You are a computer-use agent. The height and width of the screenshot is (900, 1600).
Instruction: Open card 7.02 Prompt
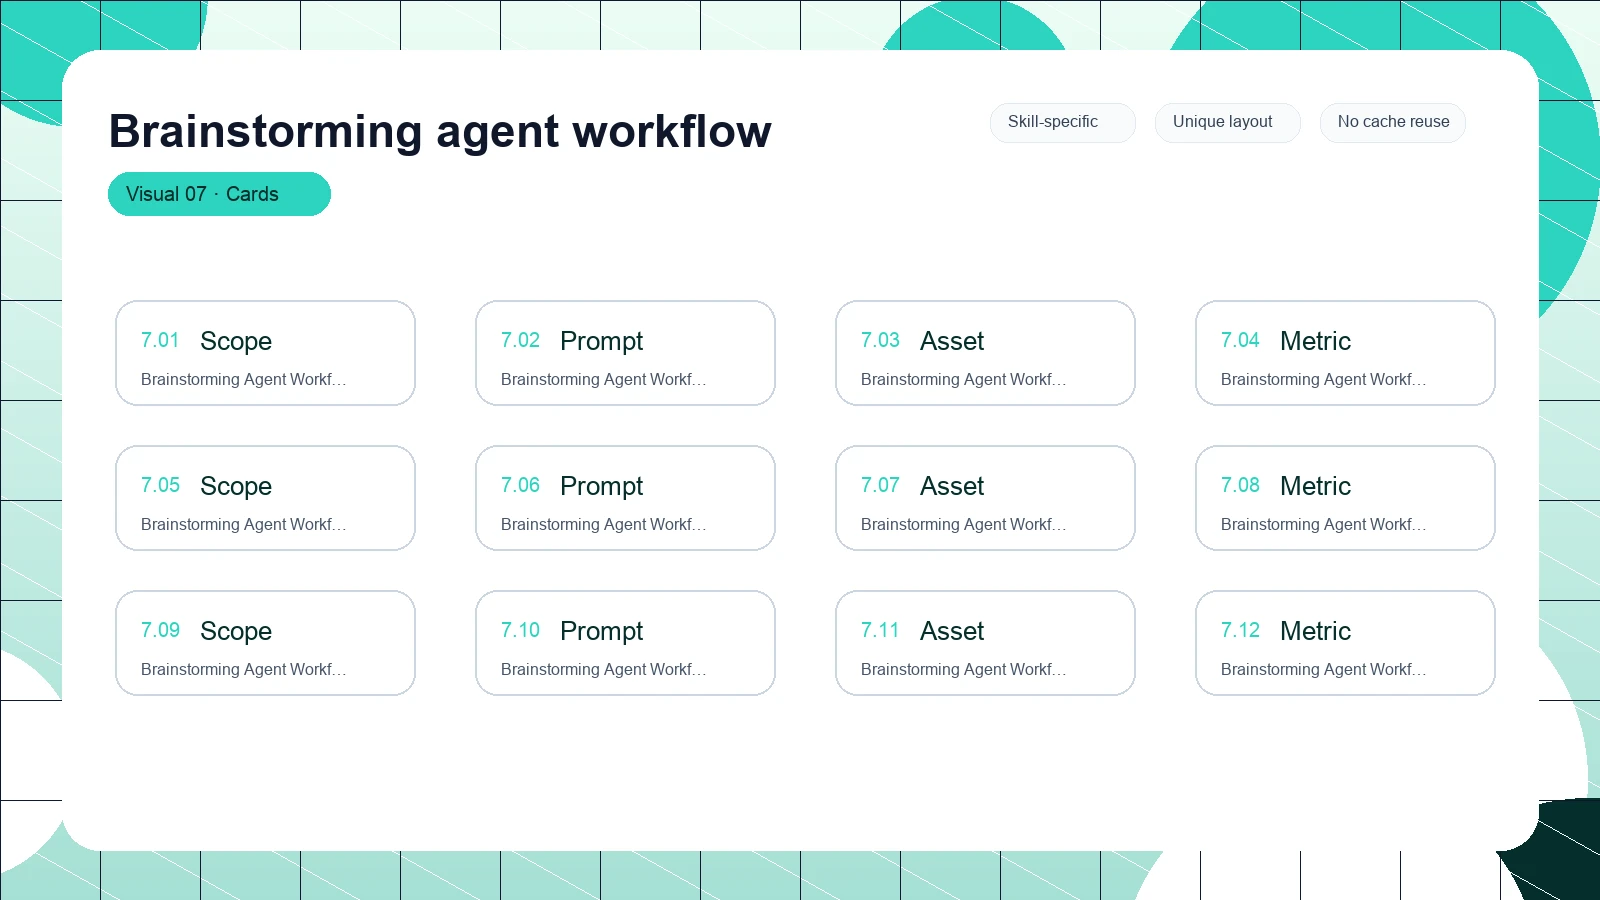(x=625, y=353)
